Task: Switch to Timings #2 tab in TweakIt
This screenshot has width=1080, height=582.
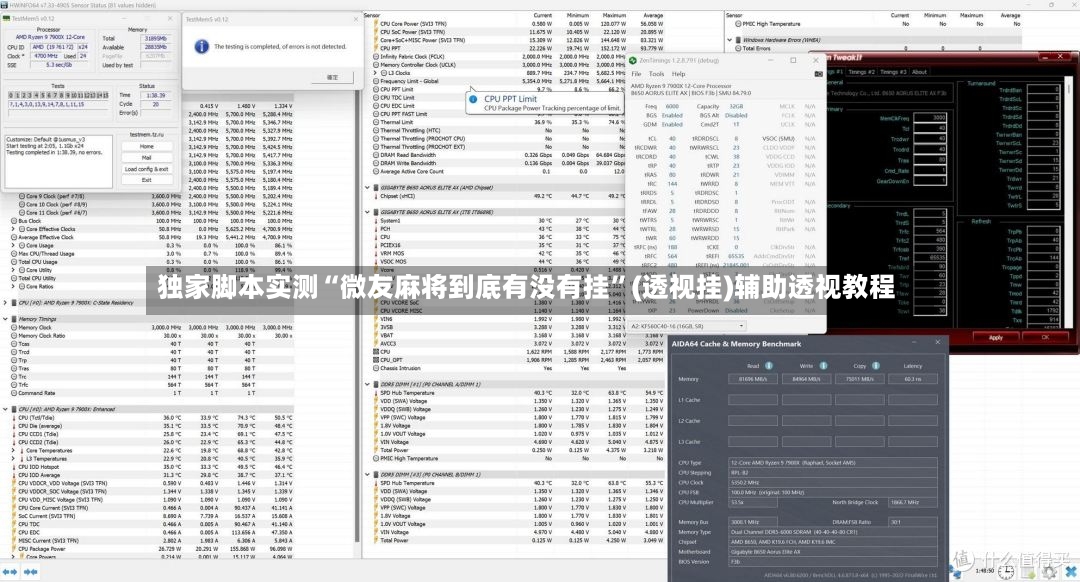Action: (x=862, y=72)
